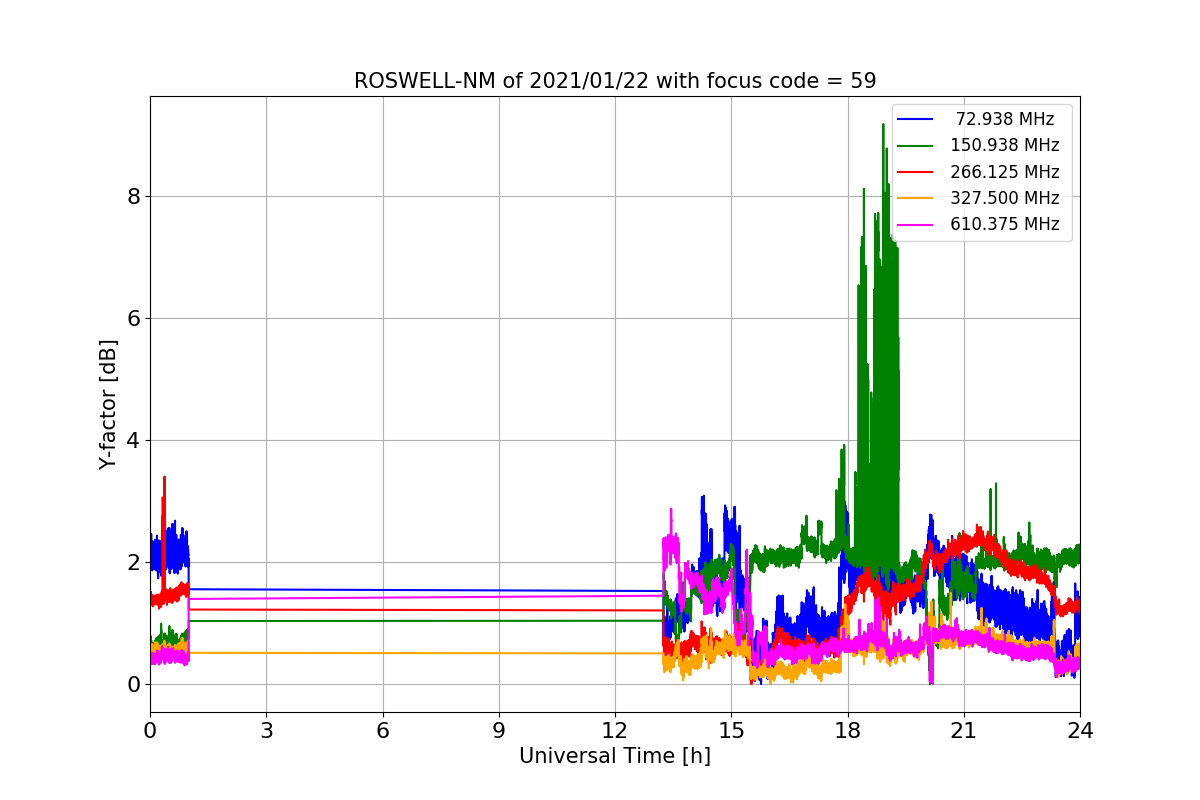Viewport: 1200px width, 800px height.
Task: Click the Universal Time [h] axis label
Action: (x=615, y=757)
